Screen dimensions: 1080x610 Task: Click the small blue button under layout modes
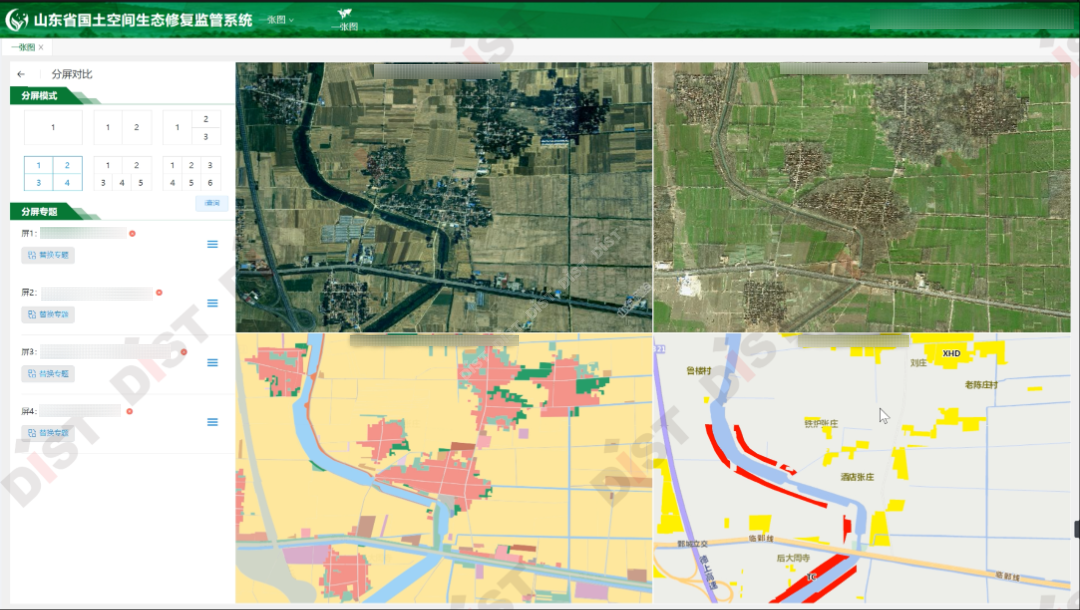tap(212, 203)
